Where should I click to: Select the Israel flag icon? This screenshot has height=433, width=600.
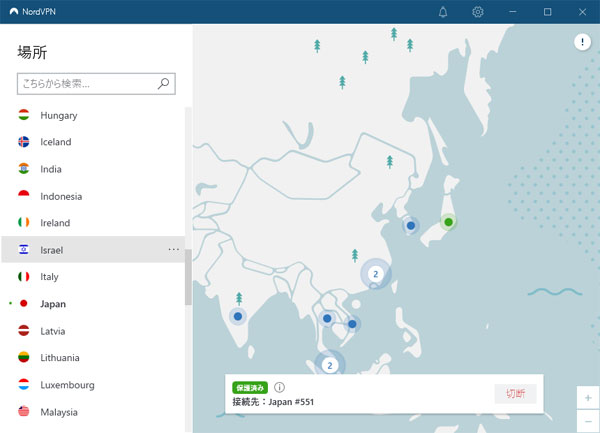[x=24, y=249]
